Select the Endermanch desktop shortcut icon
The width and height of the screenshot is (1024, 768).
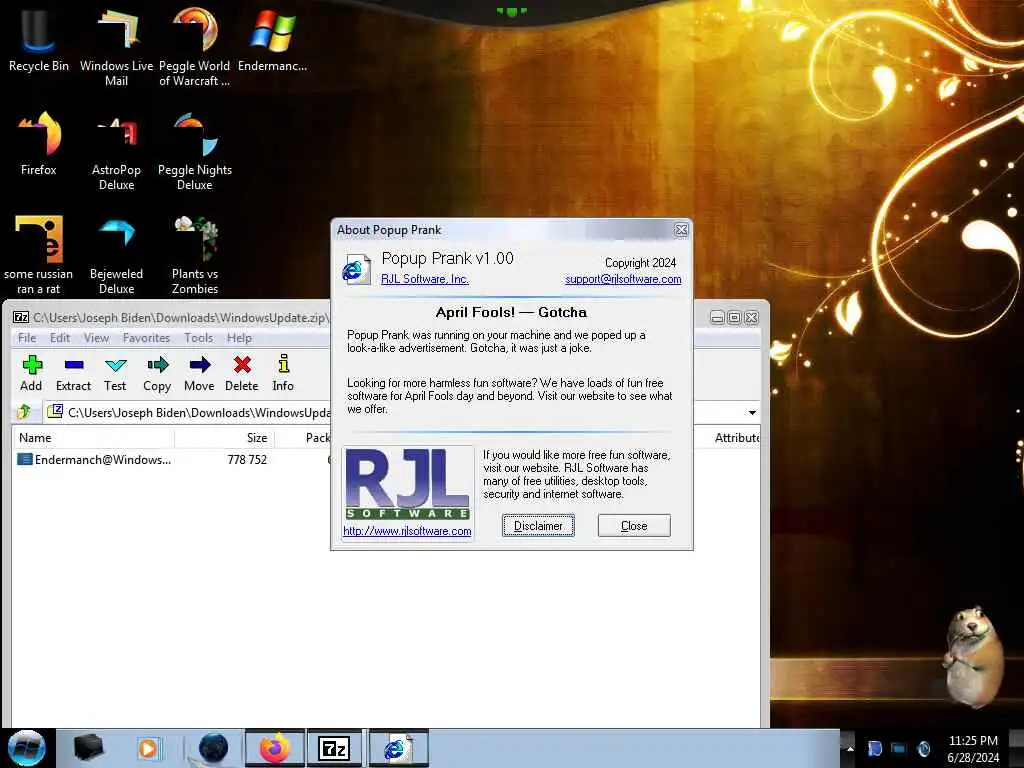[272, 39]
